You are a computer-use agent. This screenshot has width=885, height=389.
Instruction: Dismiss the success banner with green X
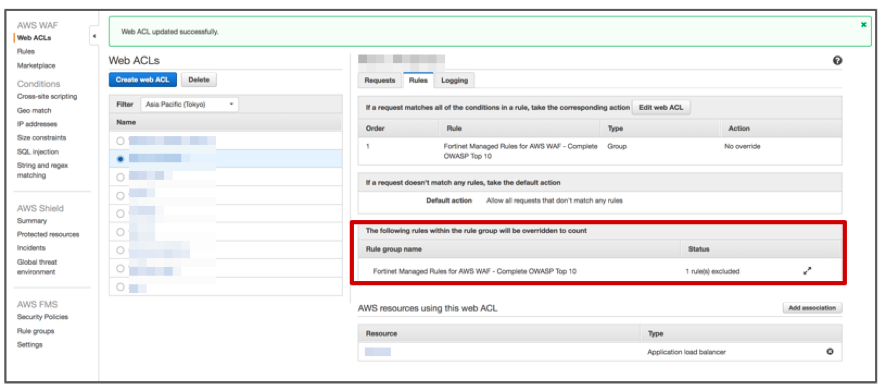tap(864, 25)
